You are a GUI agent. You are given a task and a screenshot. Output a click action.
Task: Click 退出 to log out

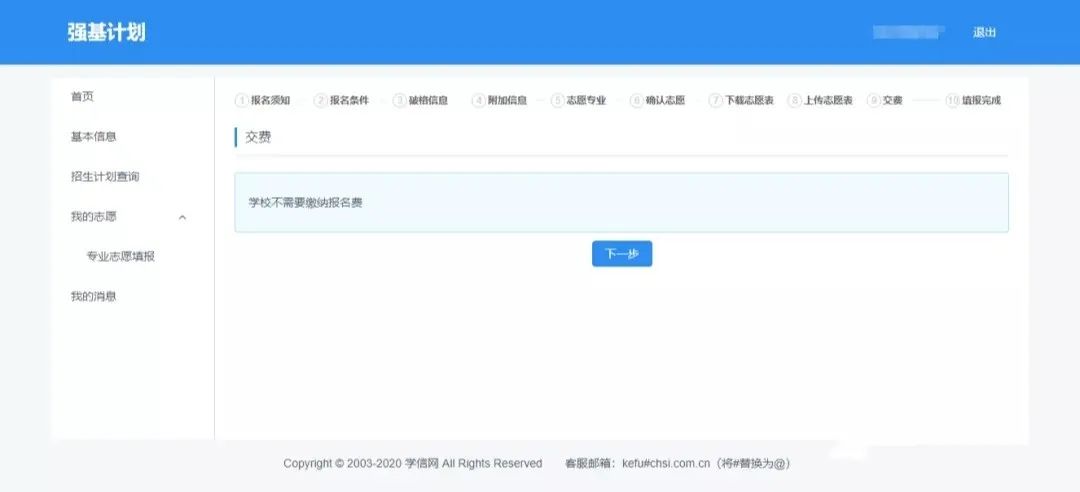pos(984,33)
